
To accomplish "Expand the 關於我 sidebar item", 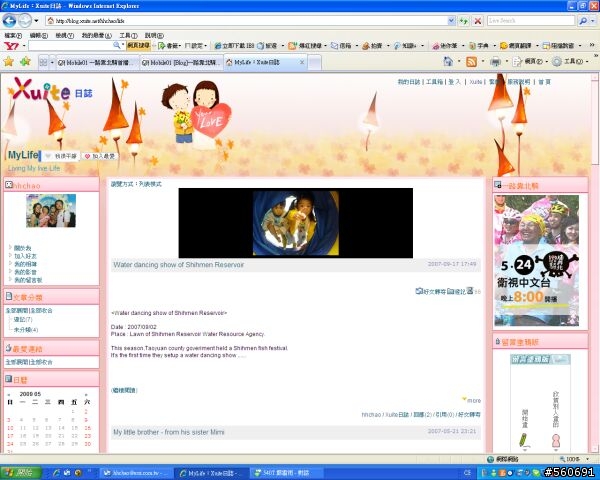I will tap(22, 248).
